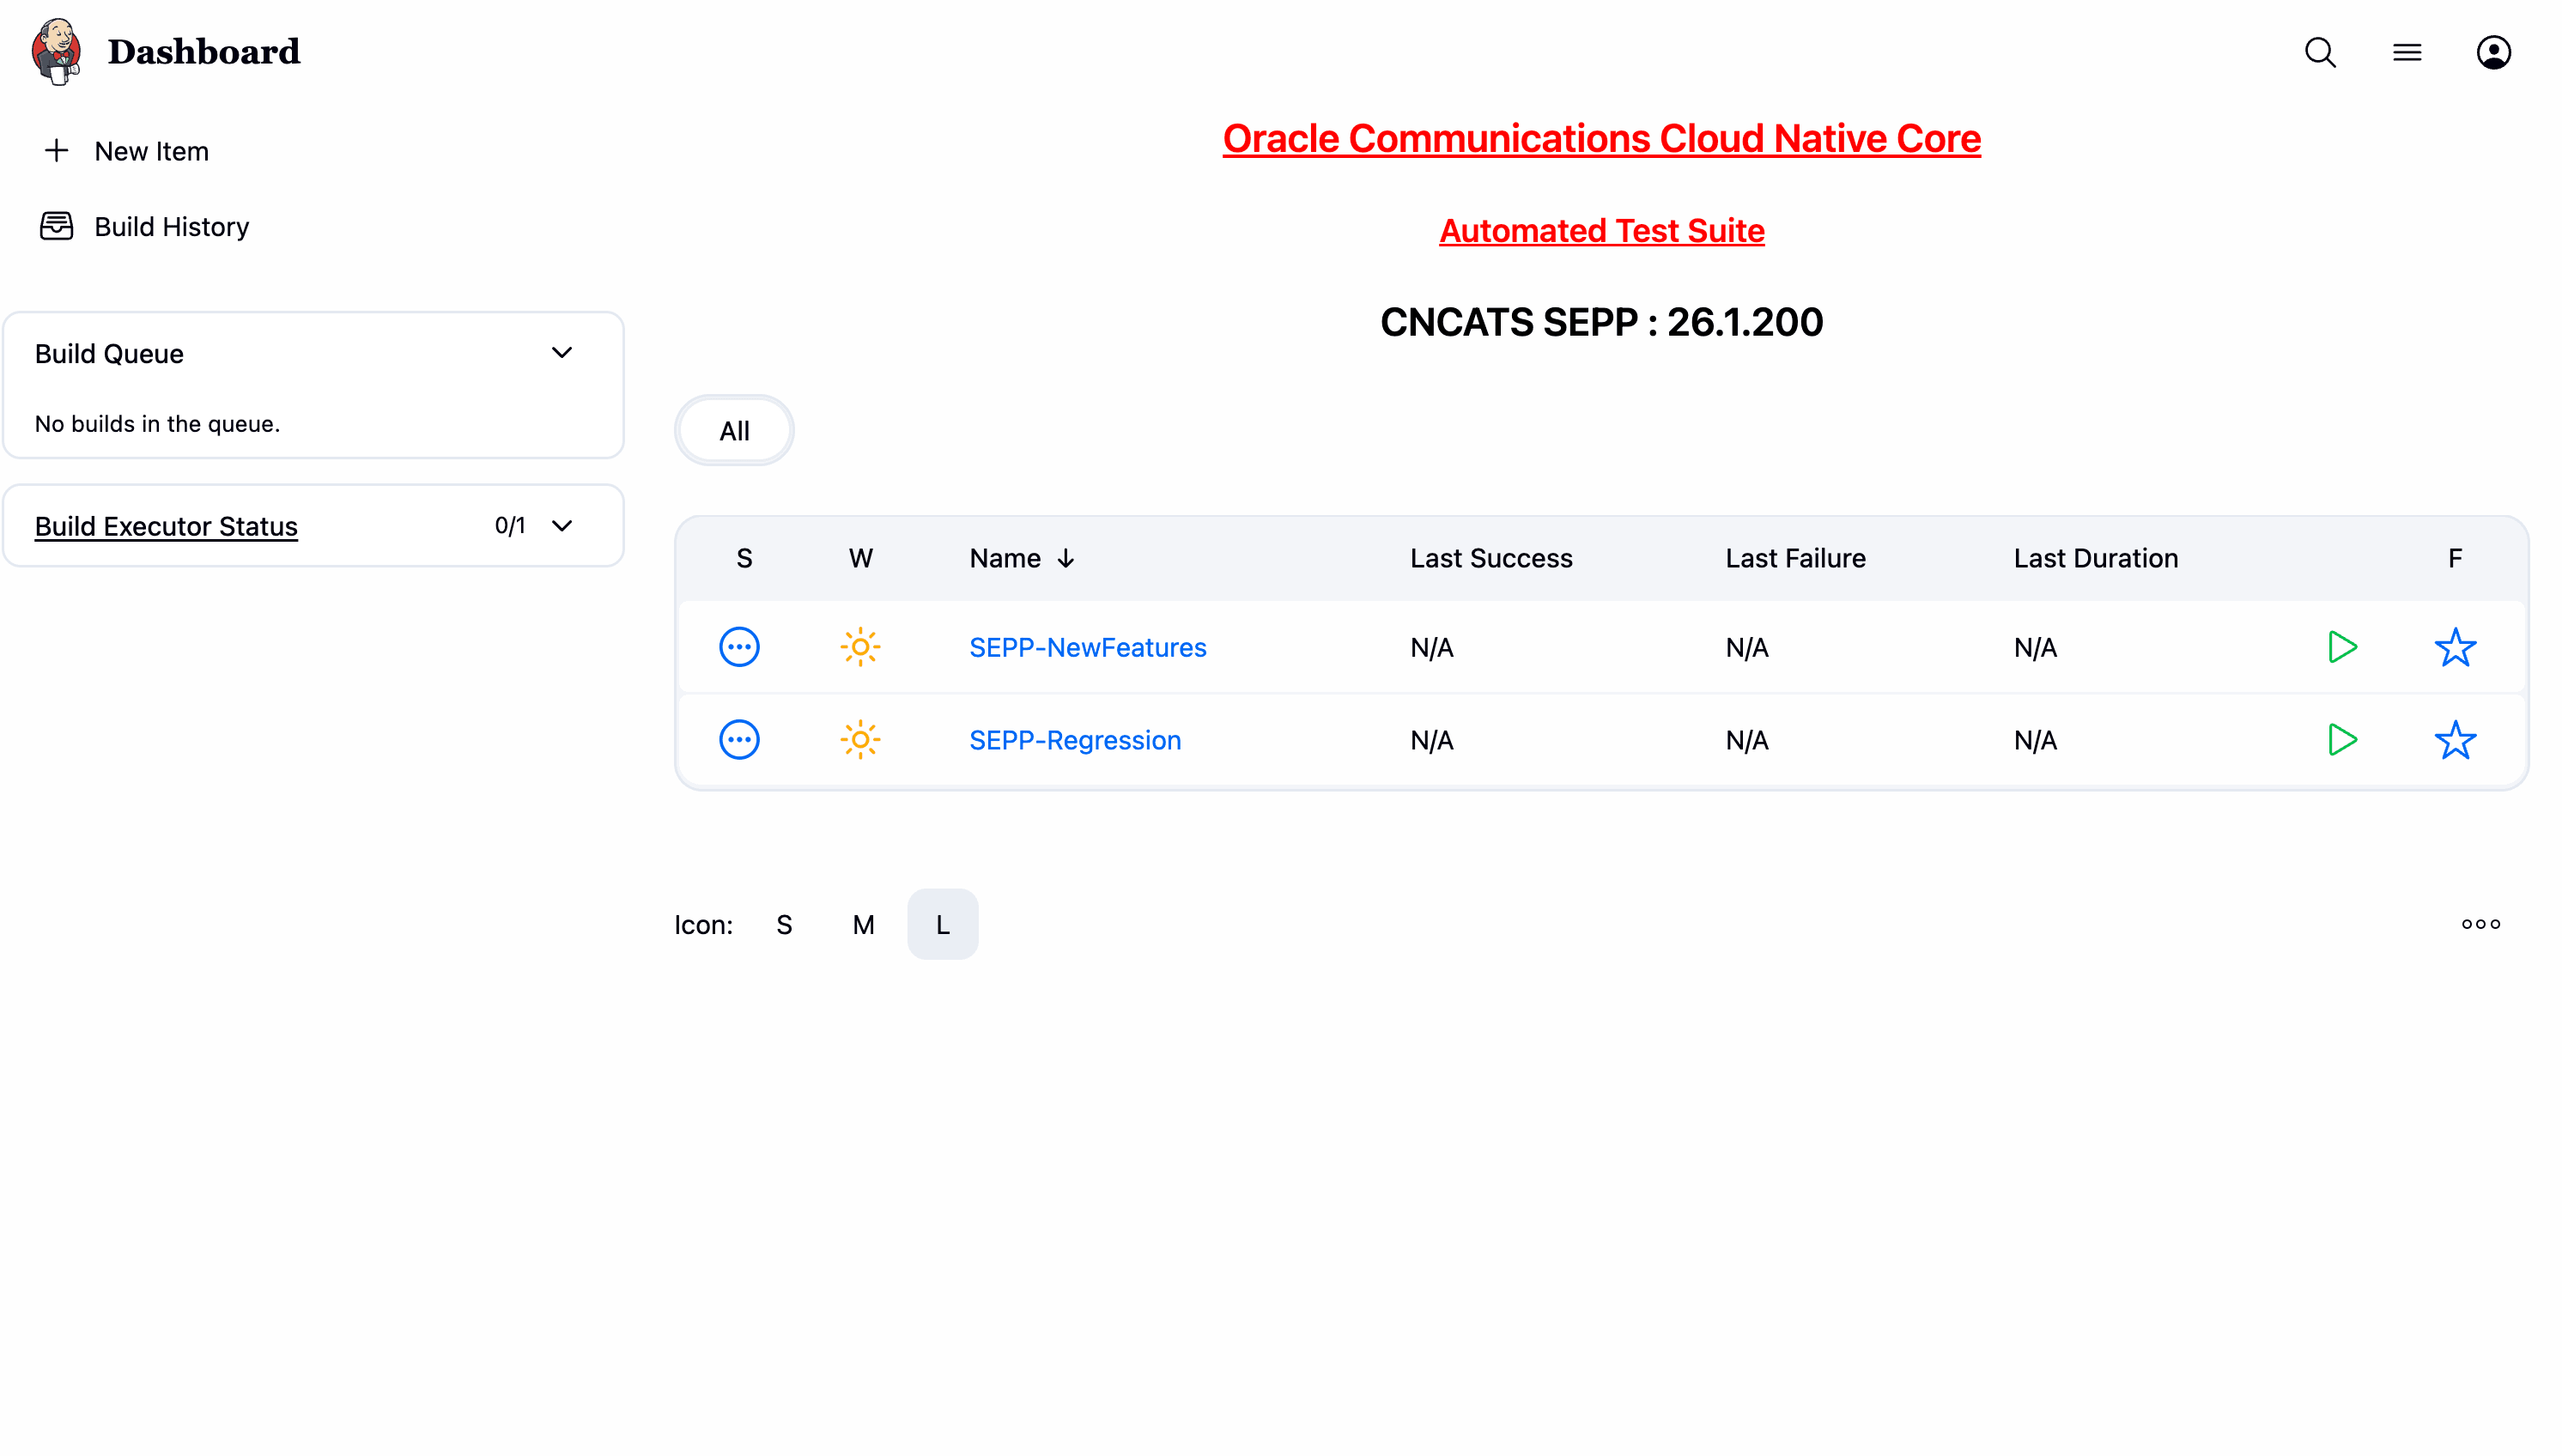Collapse the Build Queue panel
This screenshot has width=2562, height=1456.
point(562,353)
